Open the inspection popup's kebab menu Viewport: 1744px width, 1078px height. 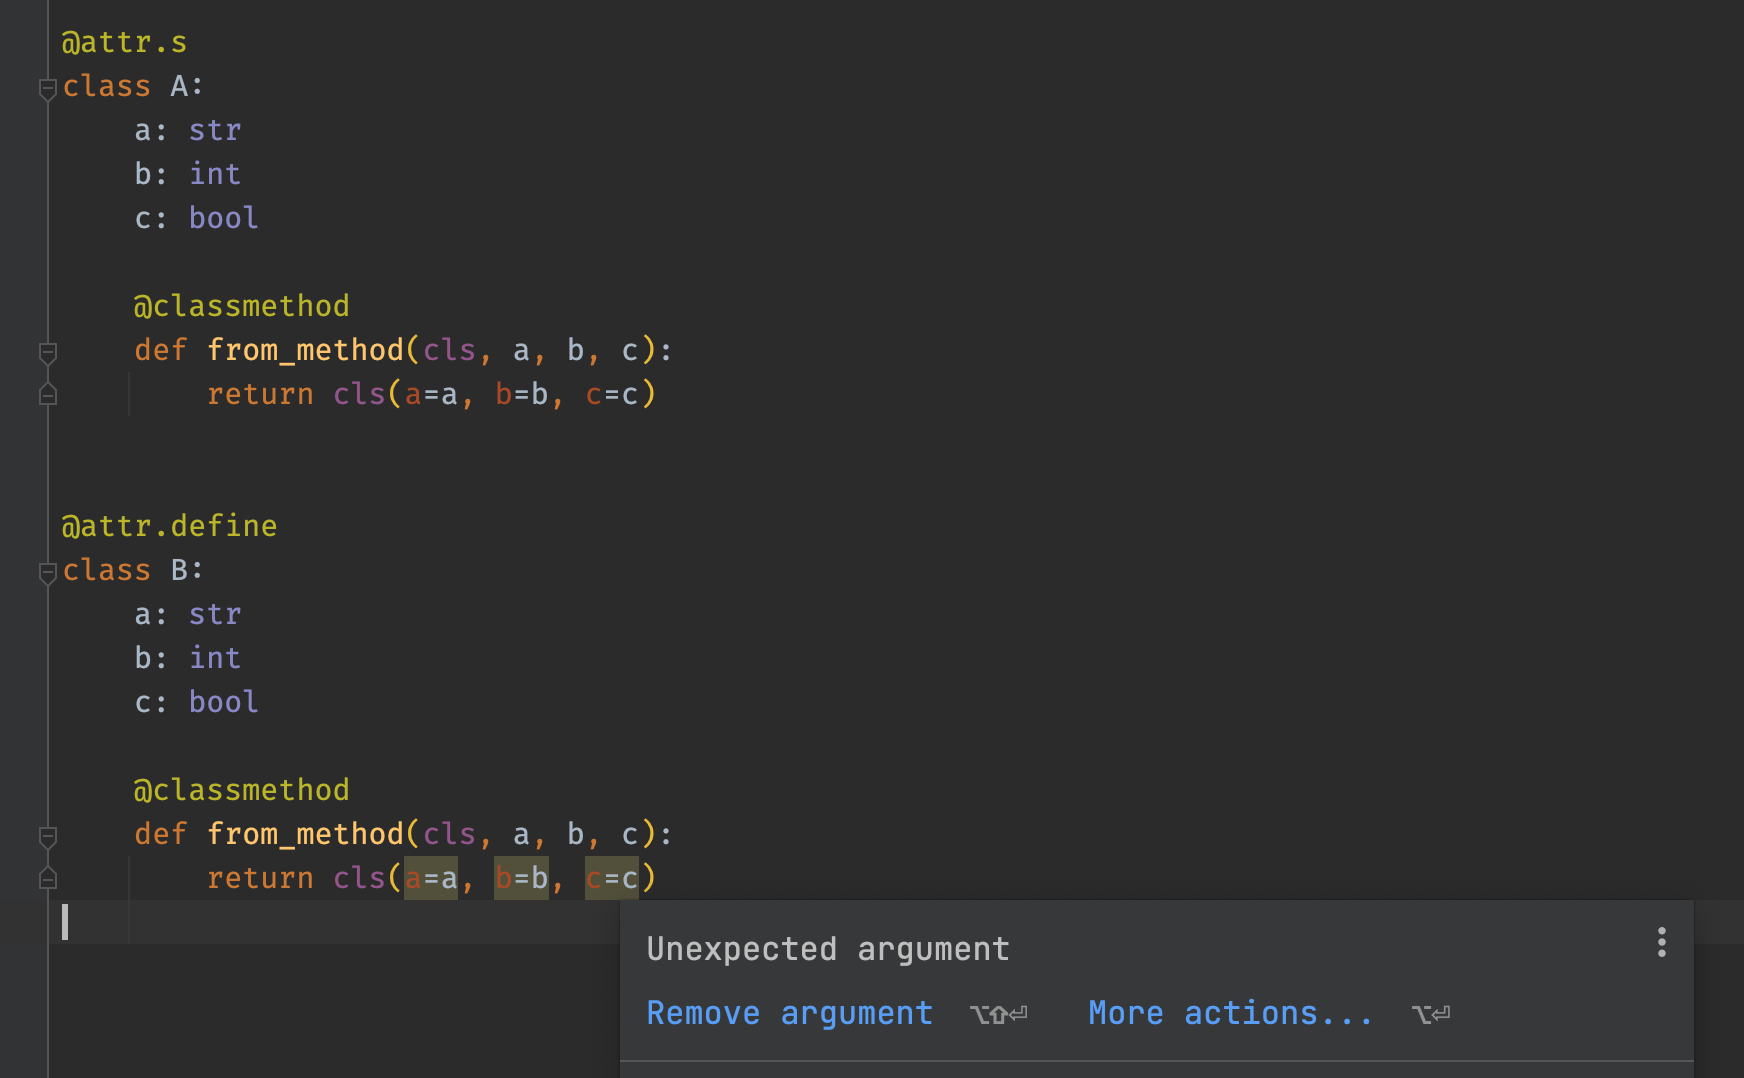point(1661,941)
